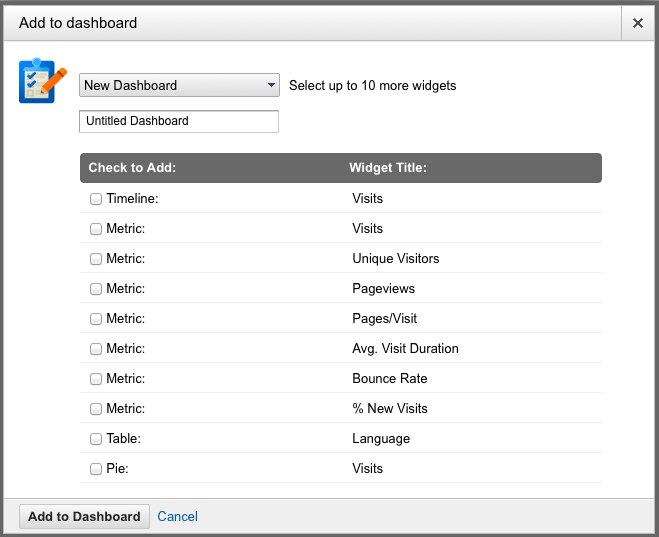The height and width of the screenshot is (537, 659).
Task: Enable the Metric Visits widget checkbox
Action: 96,229
